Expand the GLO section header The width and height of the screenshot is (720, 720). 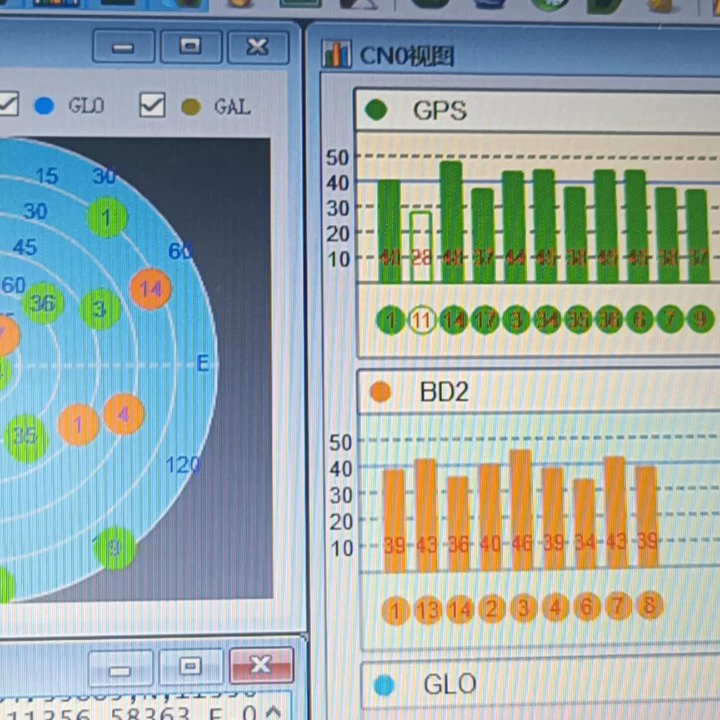coord(541,684)
